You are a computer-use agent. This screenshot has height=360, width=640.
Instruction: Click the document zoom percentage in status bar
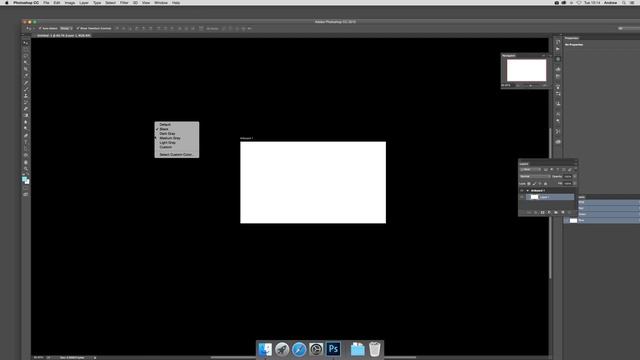coord(38,358)
